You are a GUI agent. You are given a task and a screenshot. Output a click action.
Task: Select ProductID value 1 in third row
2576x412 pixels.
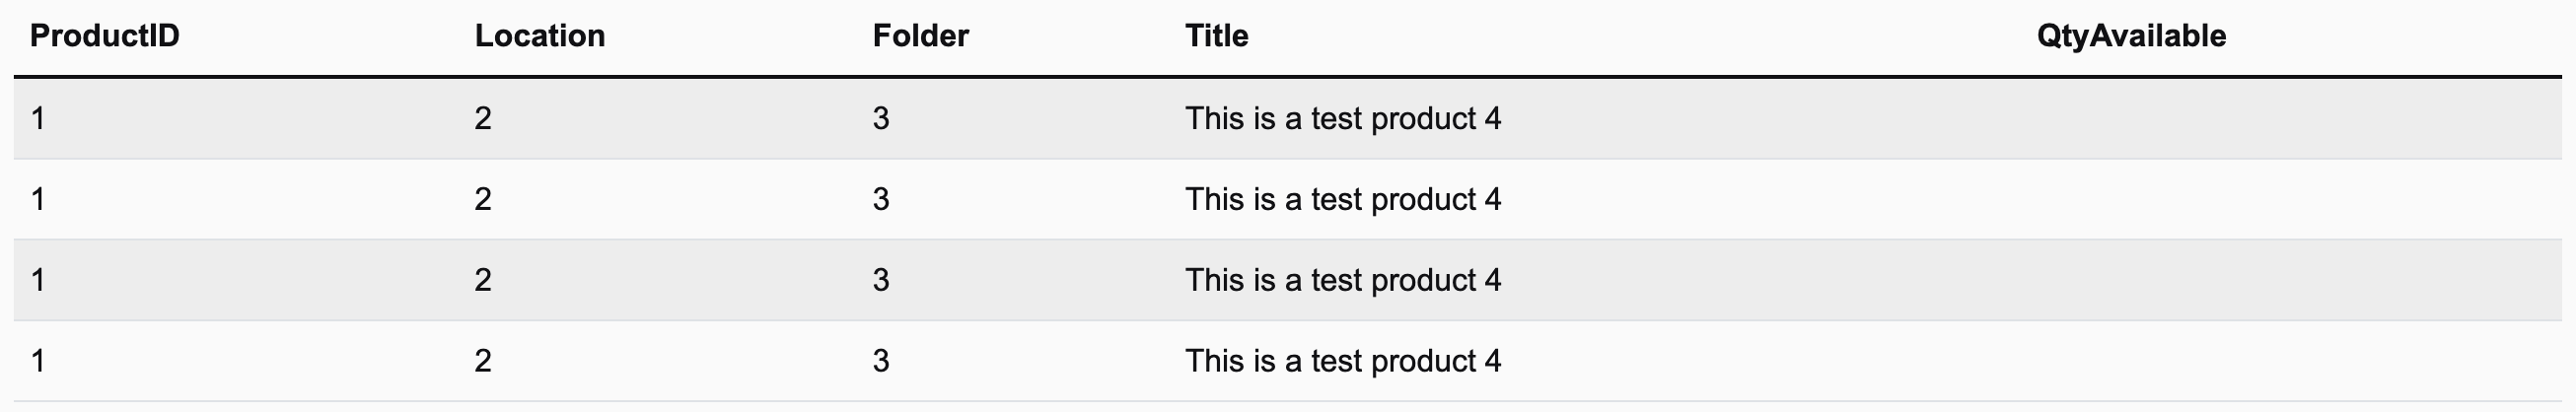tap(38, 280)
